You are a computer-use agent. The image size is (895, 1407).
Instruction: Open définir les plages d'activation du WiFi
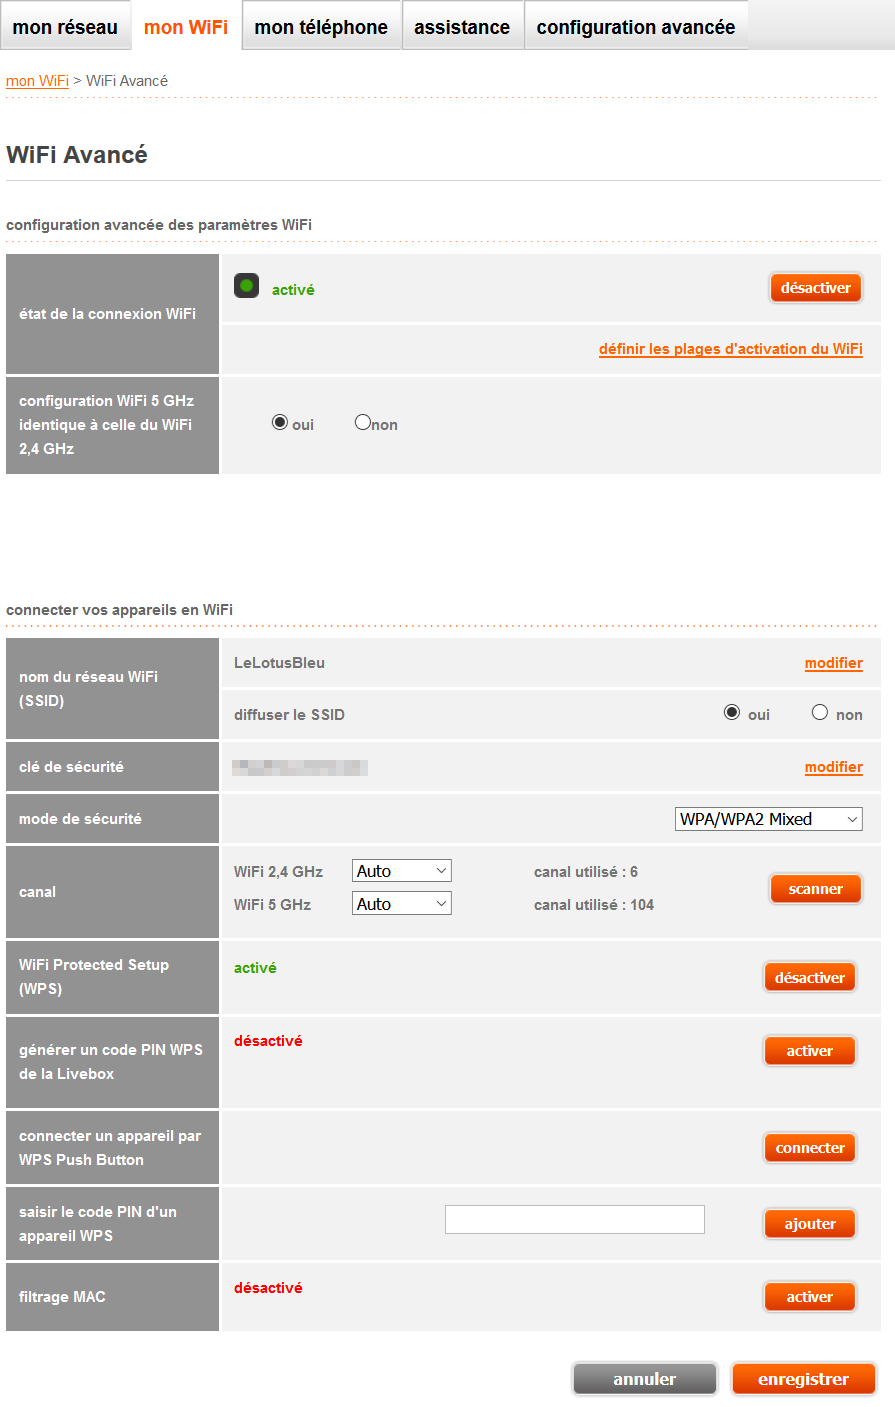[729, 348]
